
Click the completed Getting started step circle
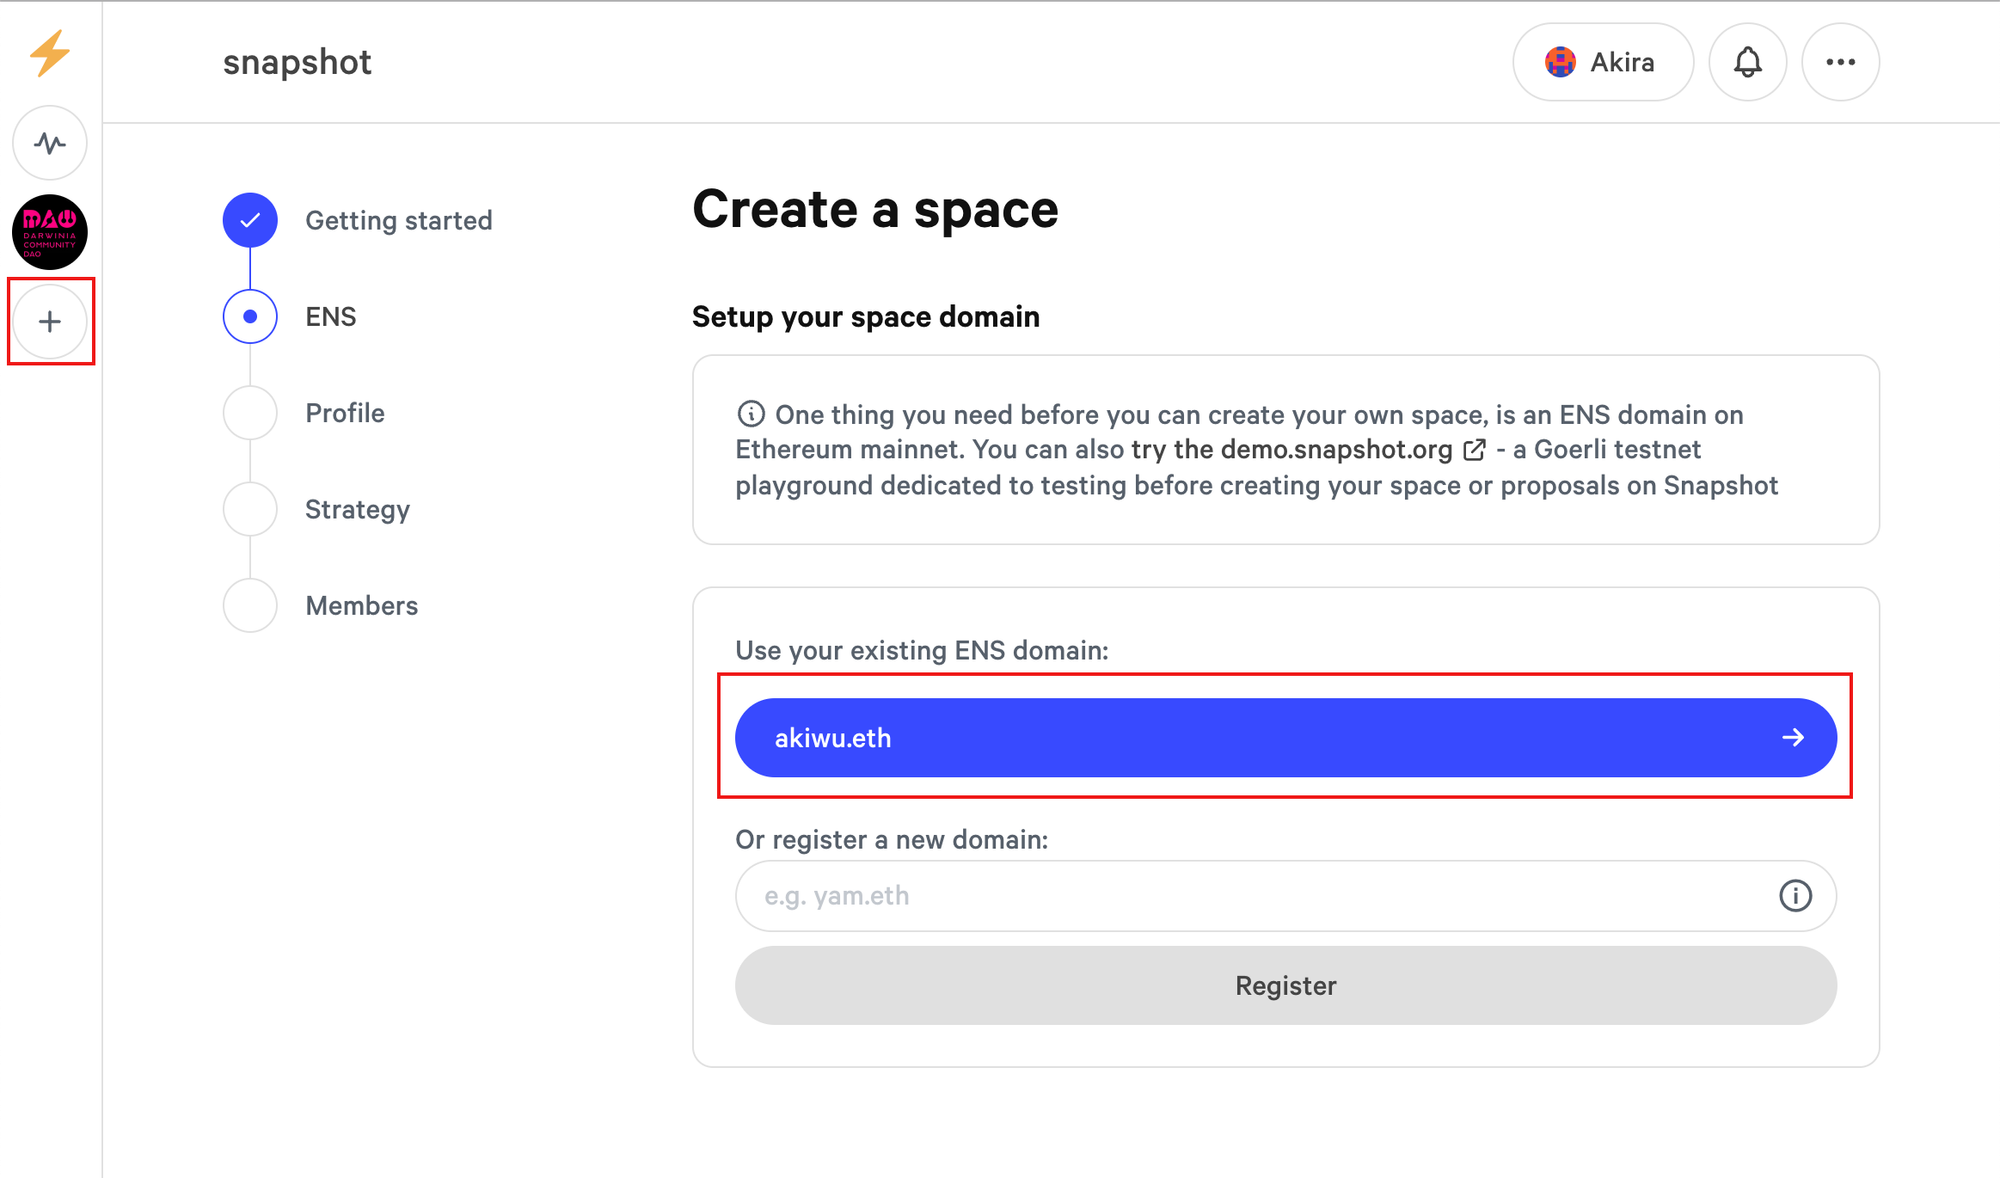[x=250, y=220]
